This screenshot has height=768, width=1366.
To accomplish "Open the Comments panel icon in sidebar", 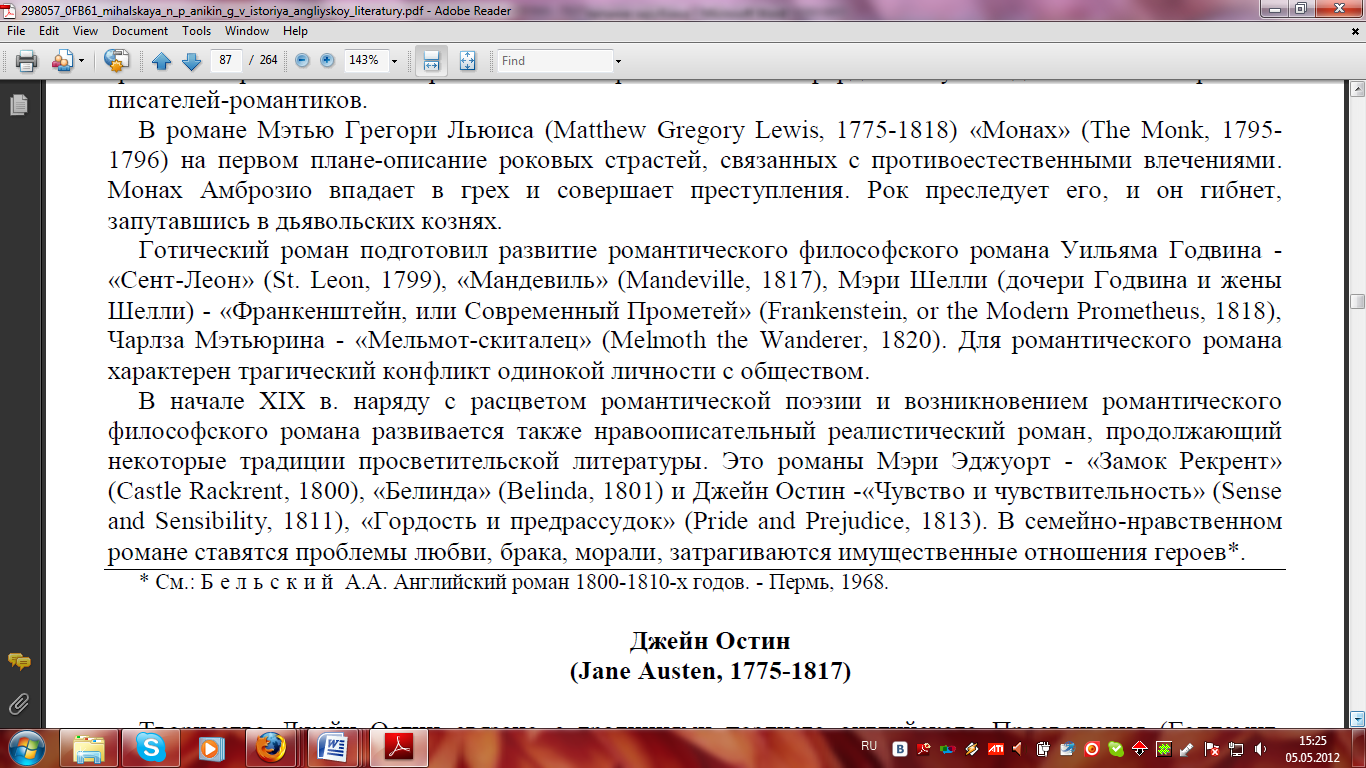I will [18, 662].
